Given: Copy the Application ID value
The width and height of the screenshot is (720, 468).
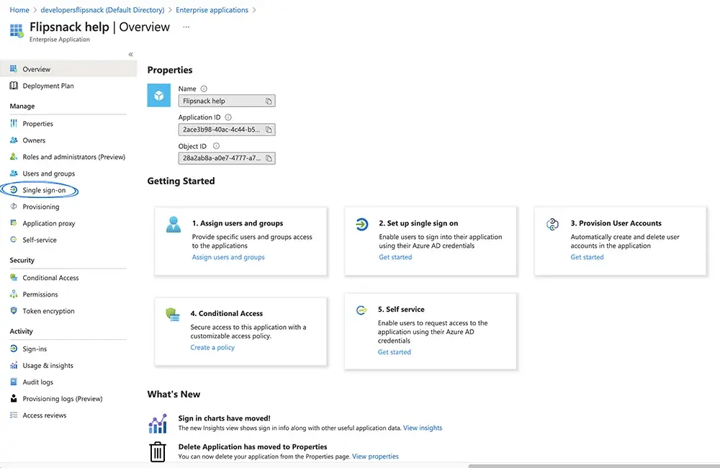Looking at the screenshot, I should click(x=269, y=130).
